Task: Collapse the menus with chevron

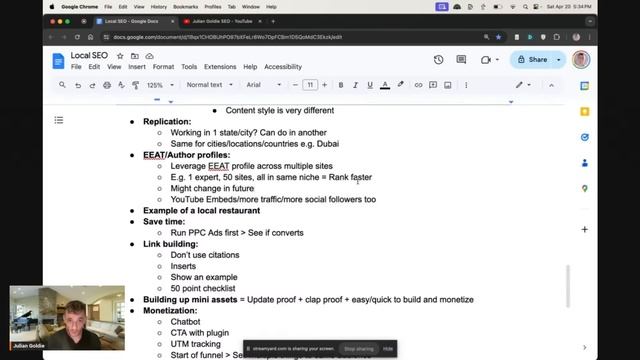Action: pos(551,85)
